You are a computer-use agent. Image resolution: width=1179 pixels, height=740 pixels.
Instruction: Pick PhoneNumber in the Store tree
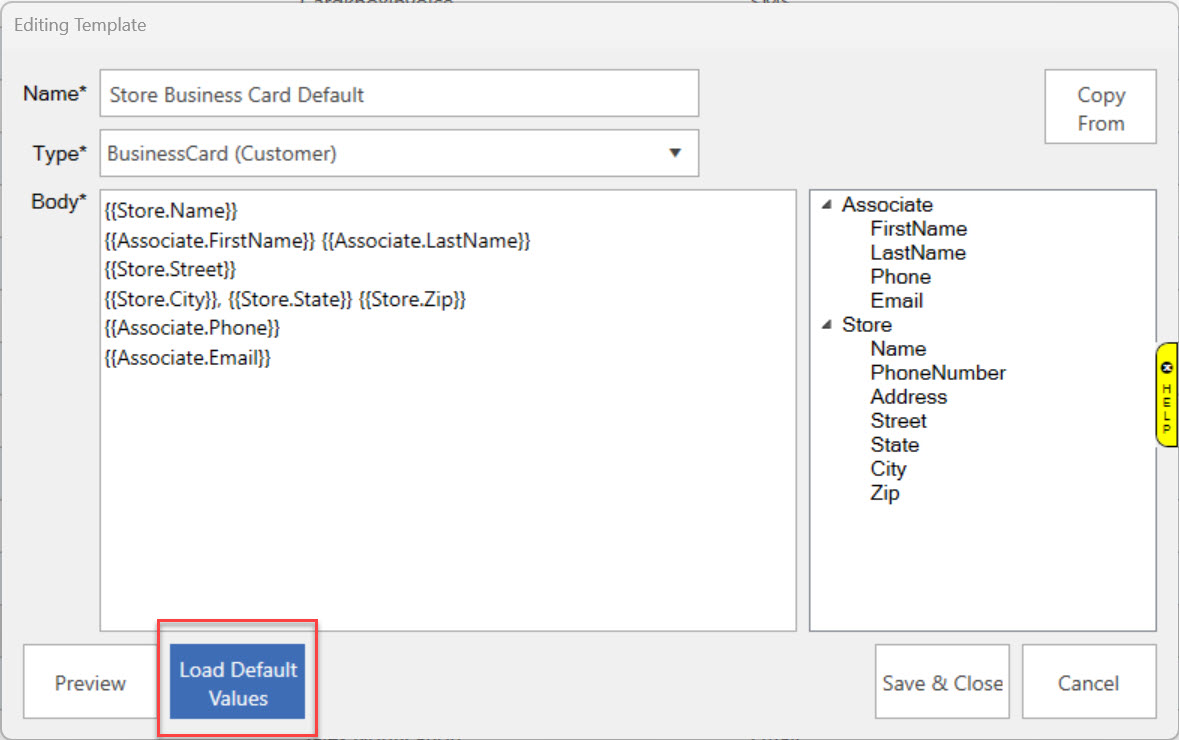(x=937, y=373)
